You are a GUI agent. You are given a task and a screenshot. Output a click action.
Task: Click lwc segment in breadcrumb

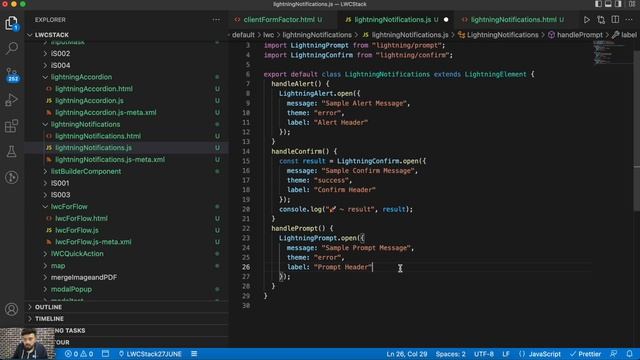pos(268,35)
